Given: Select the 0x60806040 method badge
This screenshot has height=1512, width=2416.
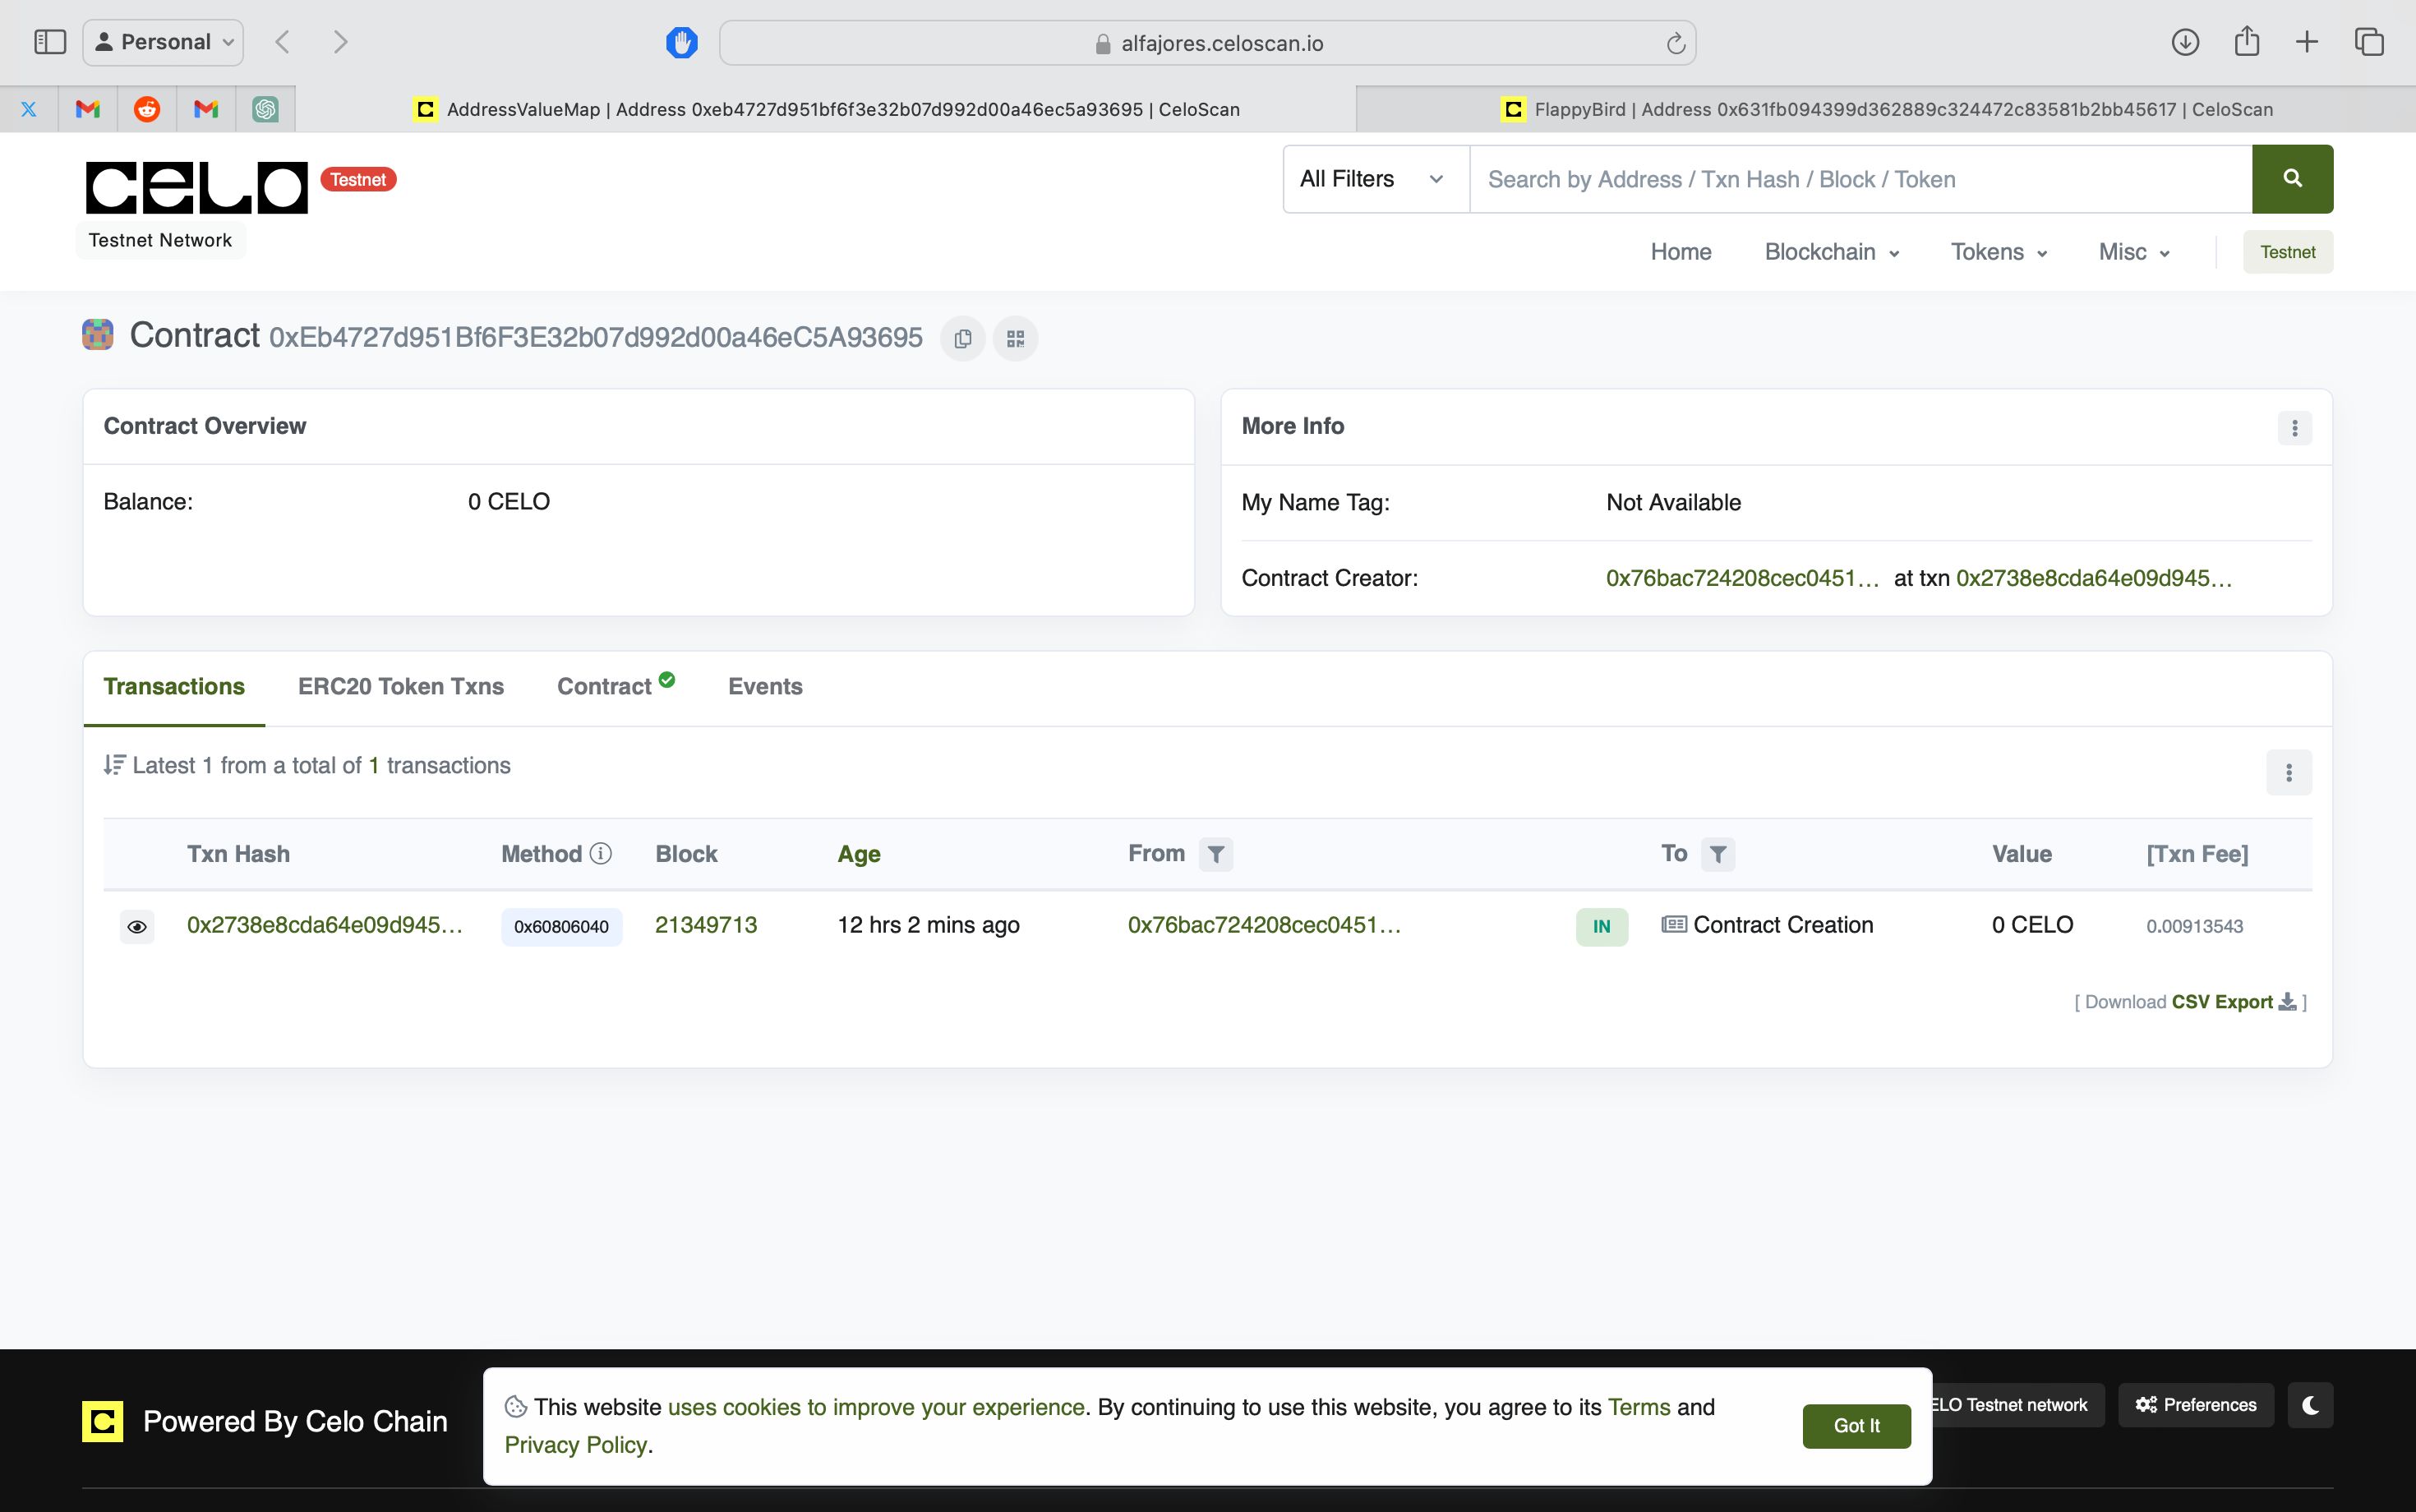Looking at the screenshot, I should [561, 927].
